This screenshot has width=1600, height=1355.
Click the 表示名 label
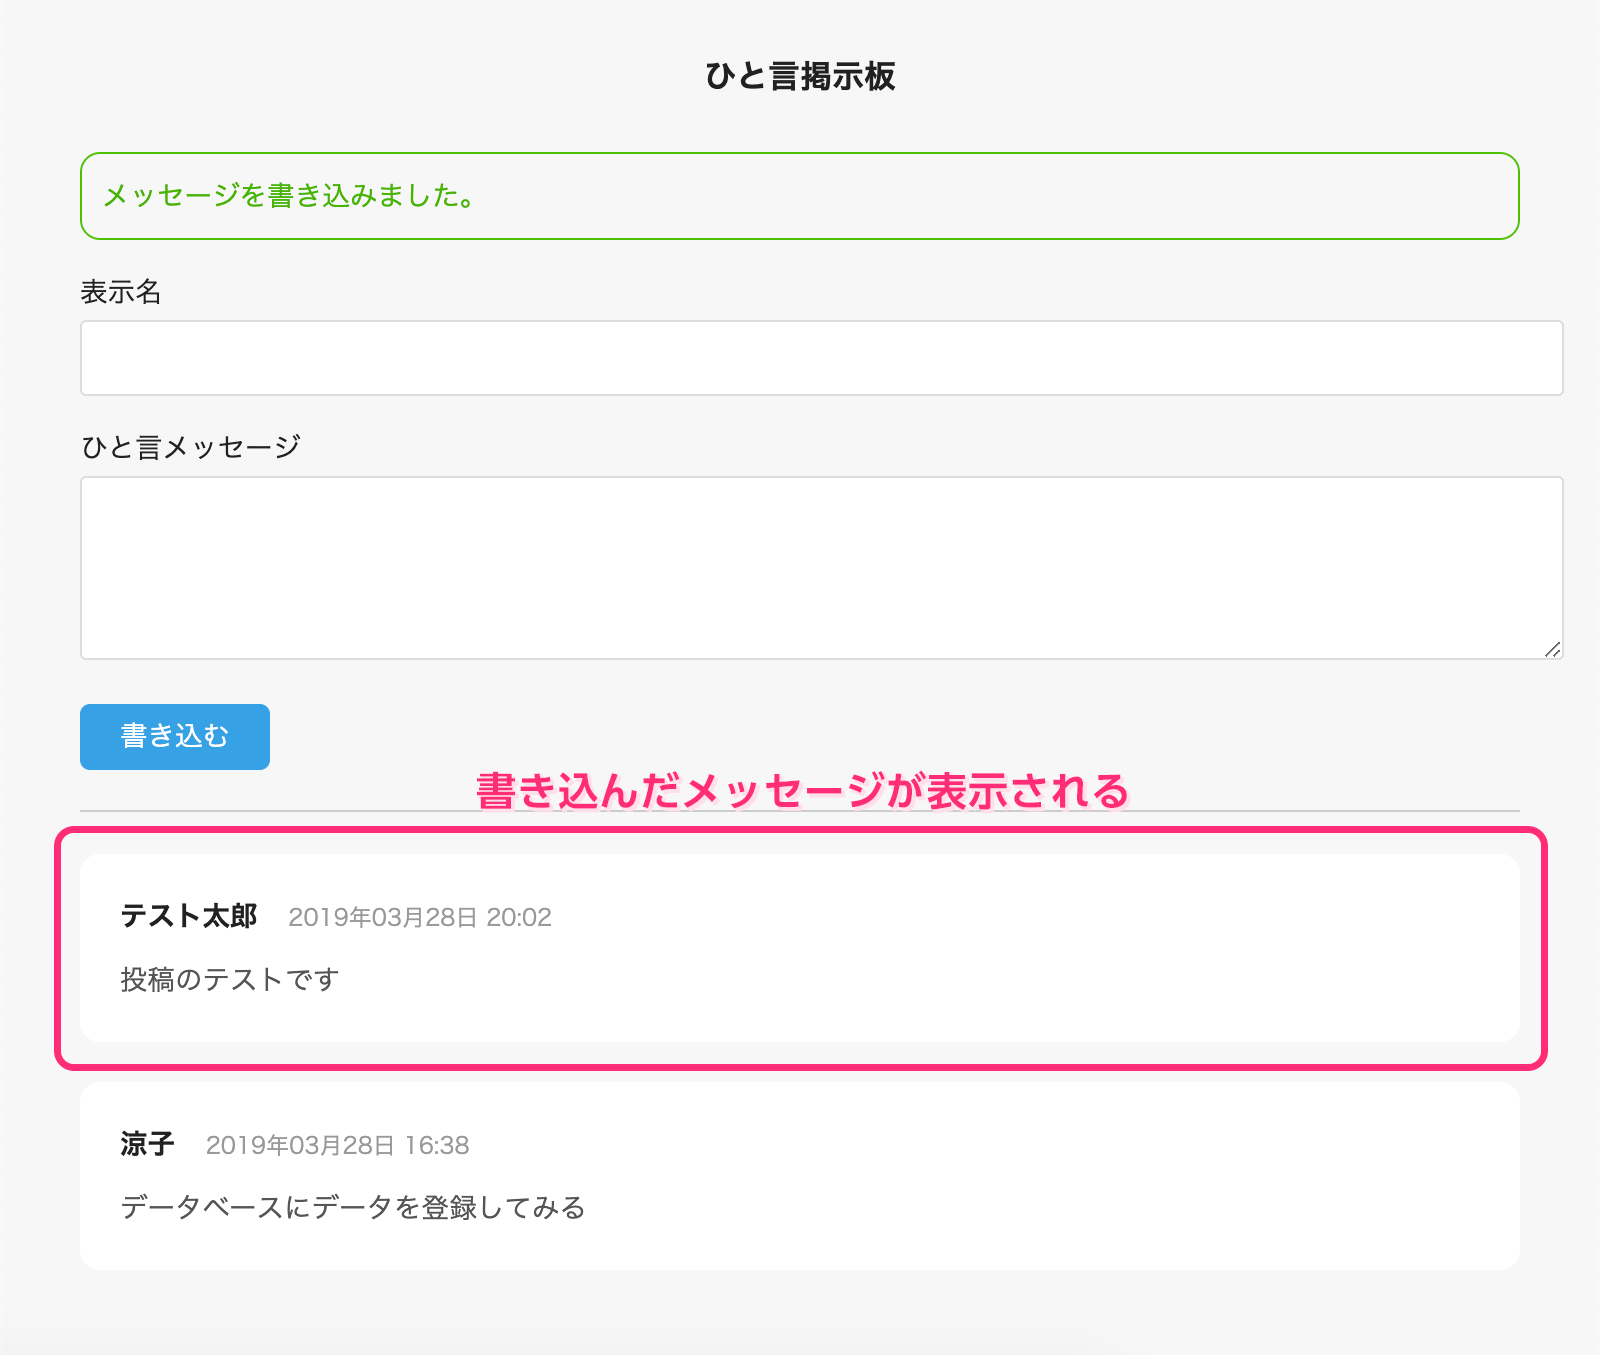click(x=121, y=292)
